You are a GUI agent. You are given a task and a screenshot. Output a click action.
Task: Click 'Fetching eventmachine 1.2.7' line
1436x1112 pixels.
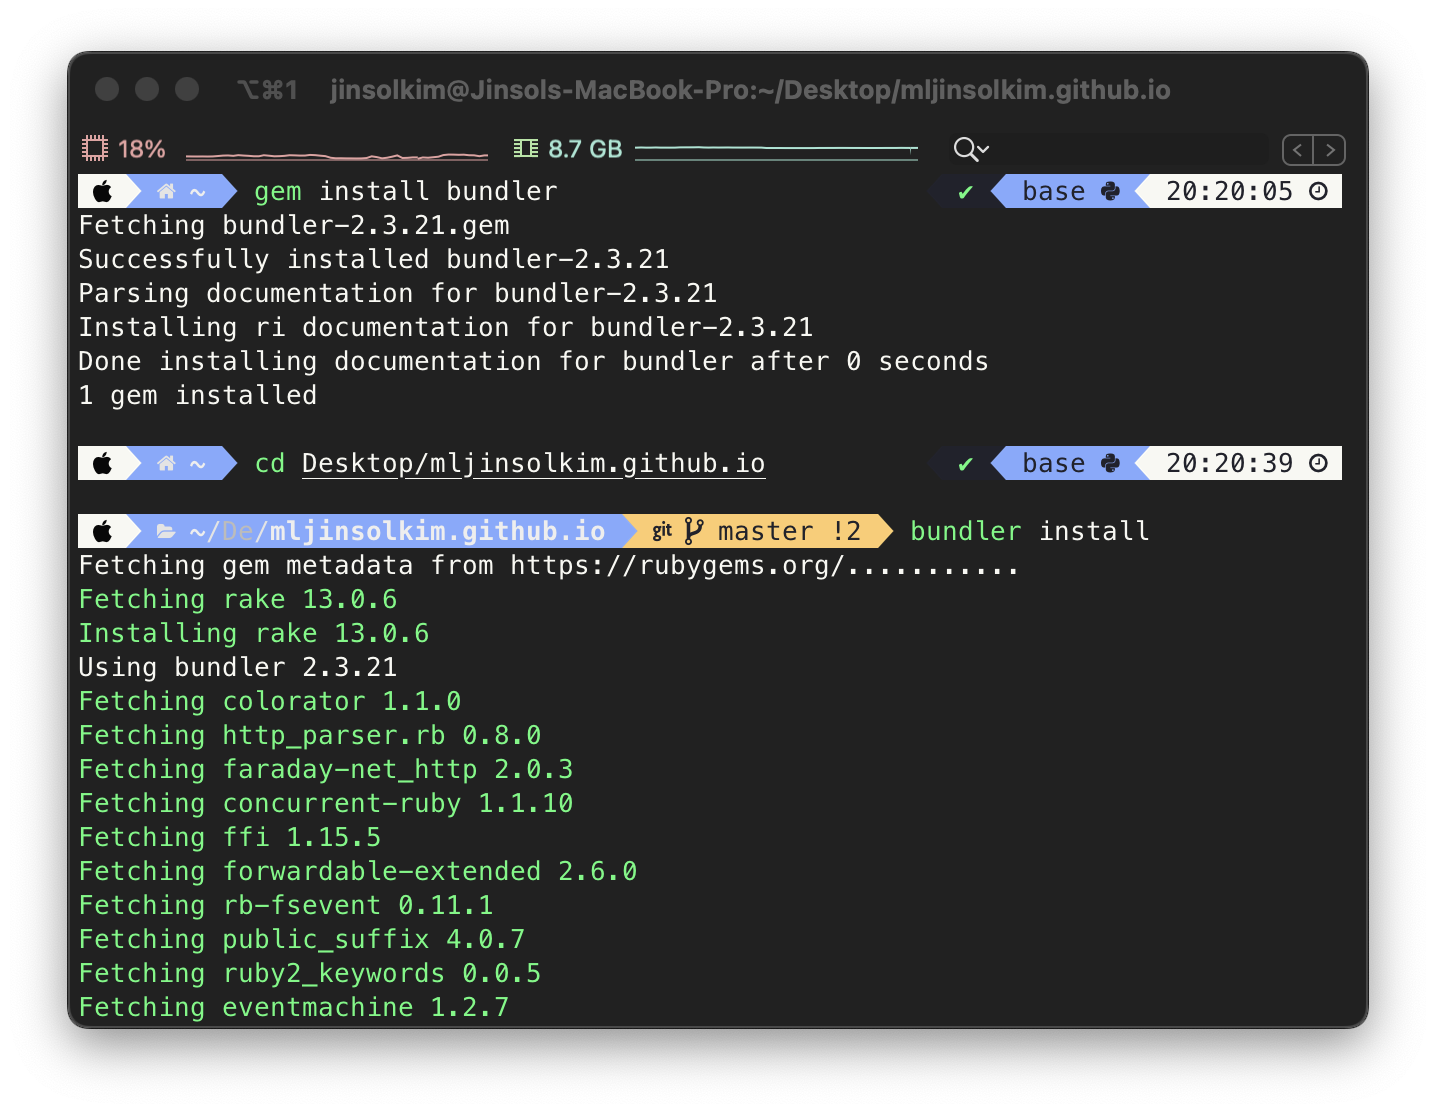coord(294,1008)
